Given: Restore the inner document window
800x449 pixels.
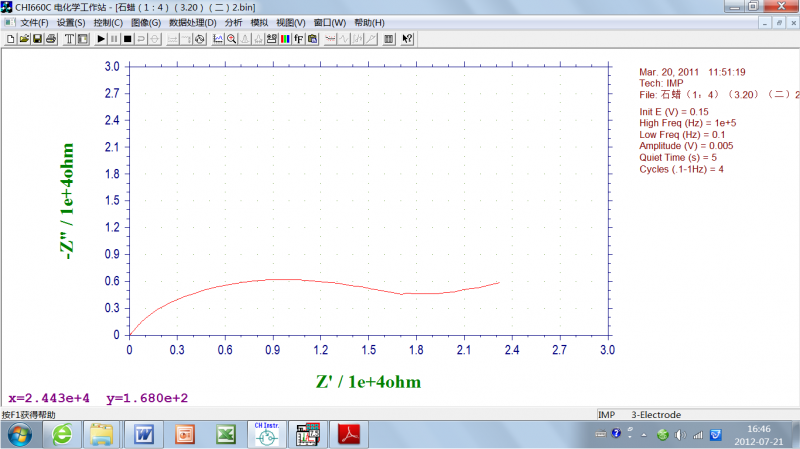Looking at the screenshot, I should tap(779, 22).
